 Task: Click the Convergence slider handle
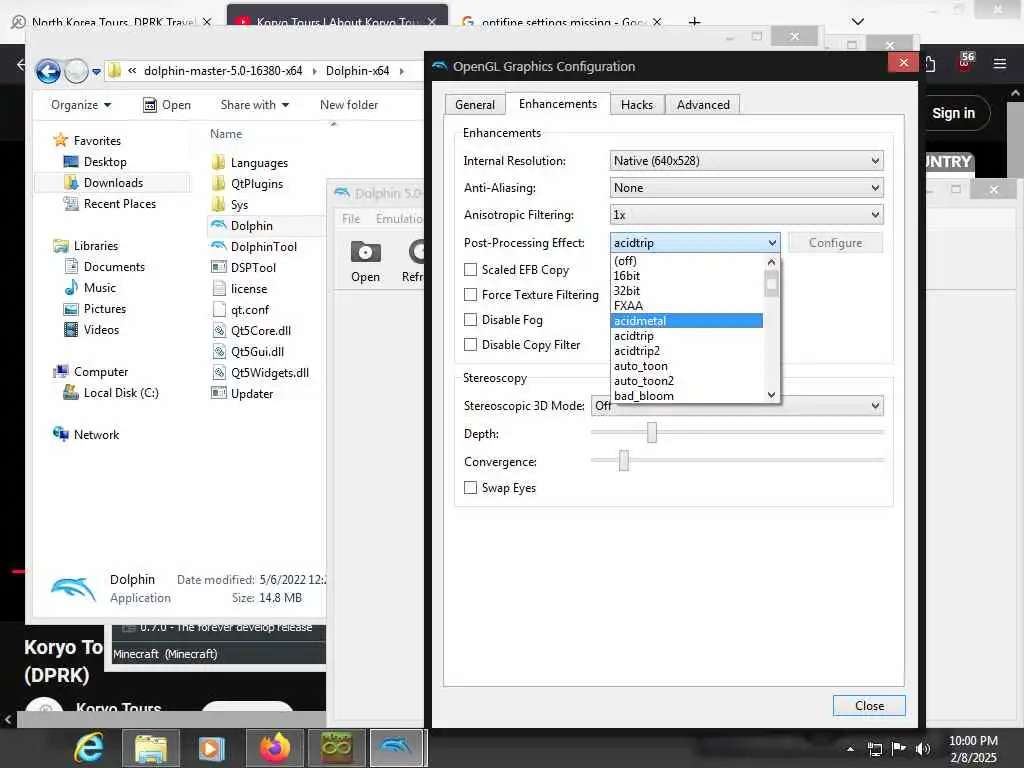tap(624, 460)
